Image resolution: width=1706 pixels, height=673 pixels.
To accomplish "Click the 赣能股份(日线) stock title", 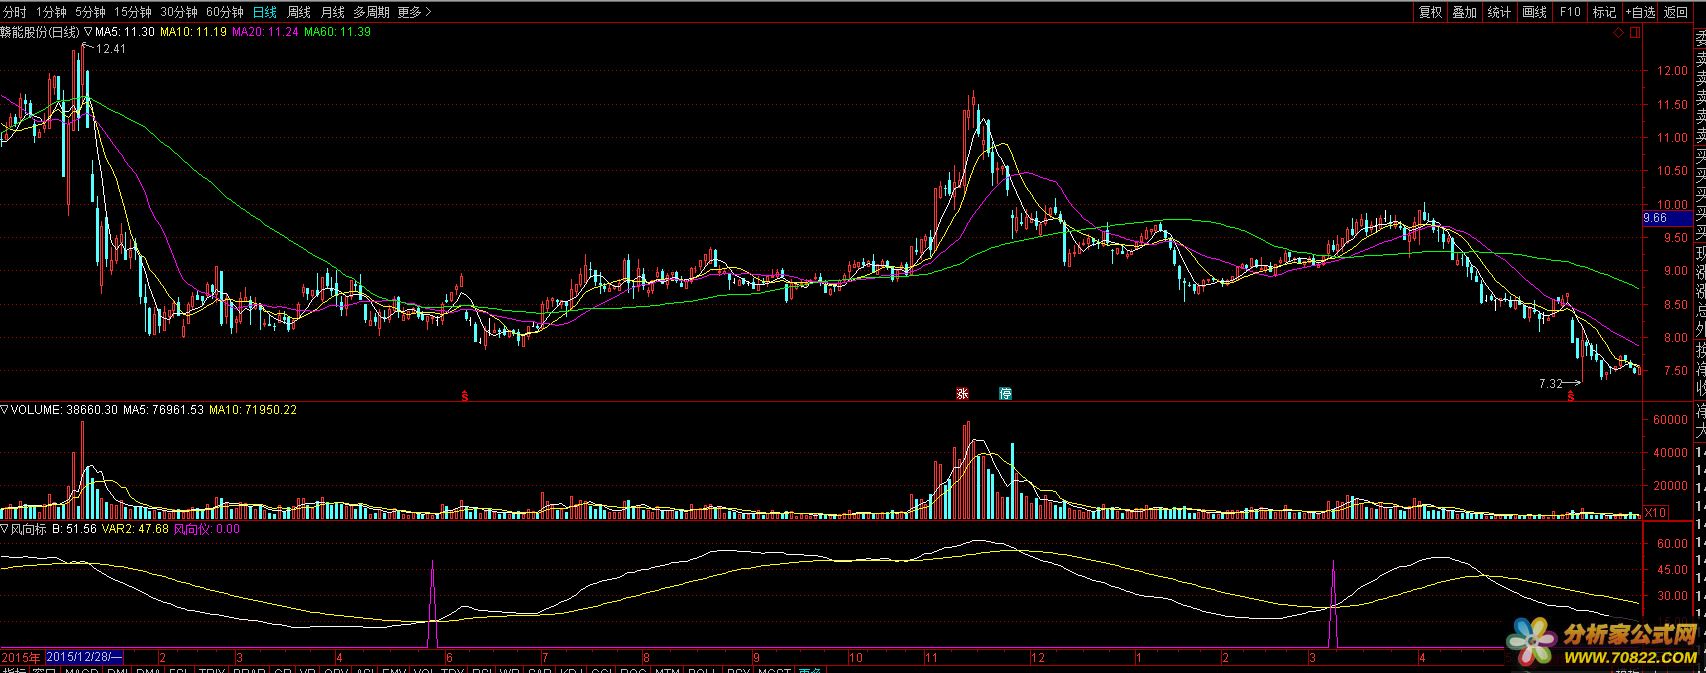I will (x=40, y=32).
